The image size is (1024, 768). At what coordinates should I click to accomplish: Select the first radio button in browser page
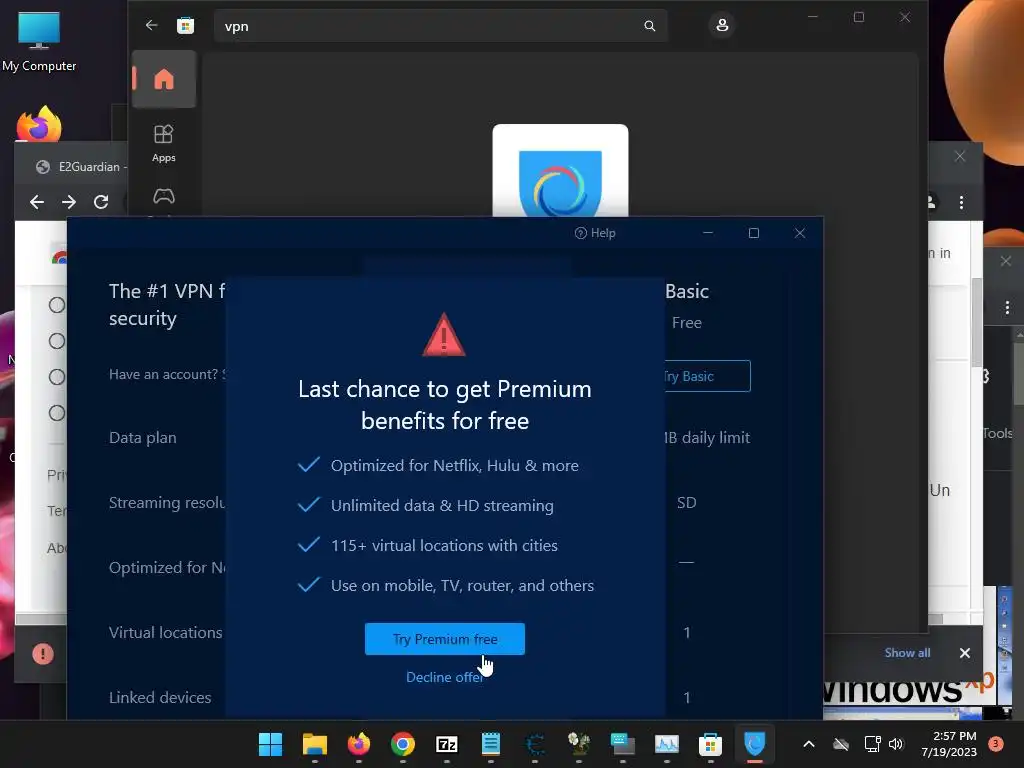(x=57, y=305)
